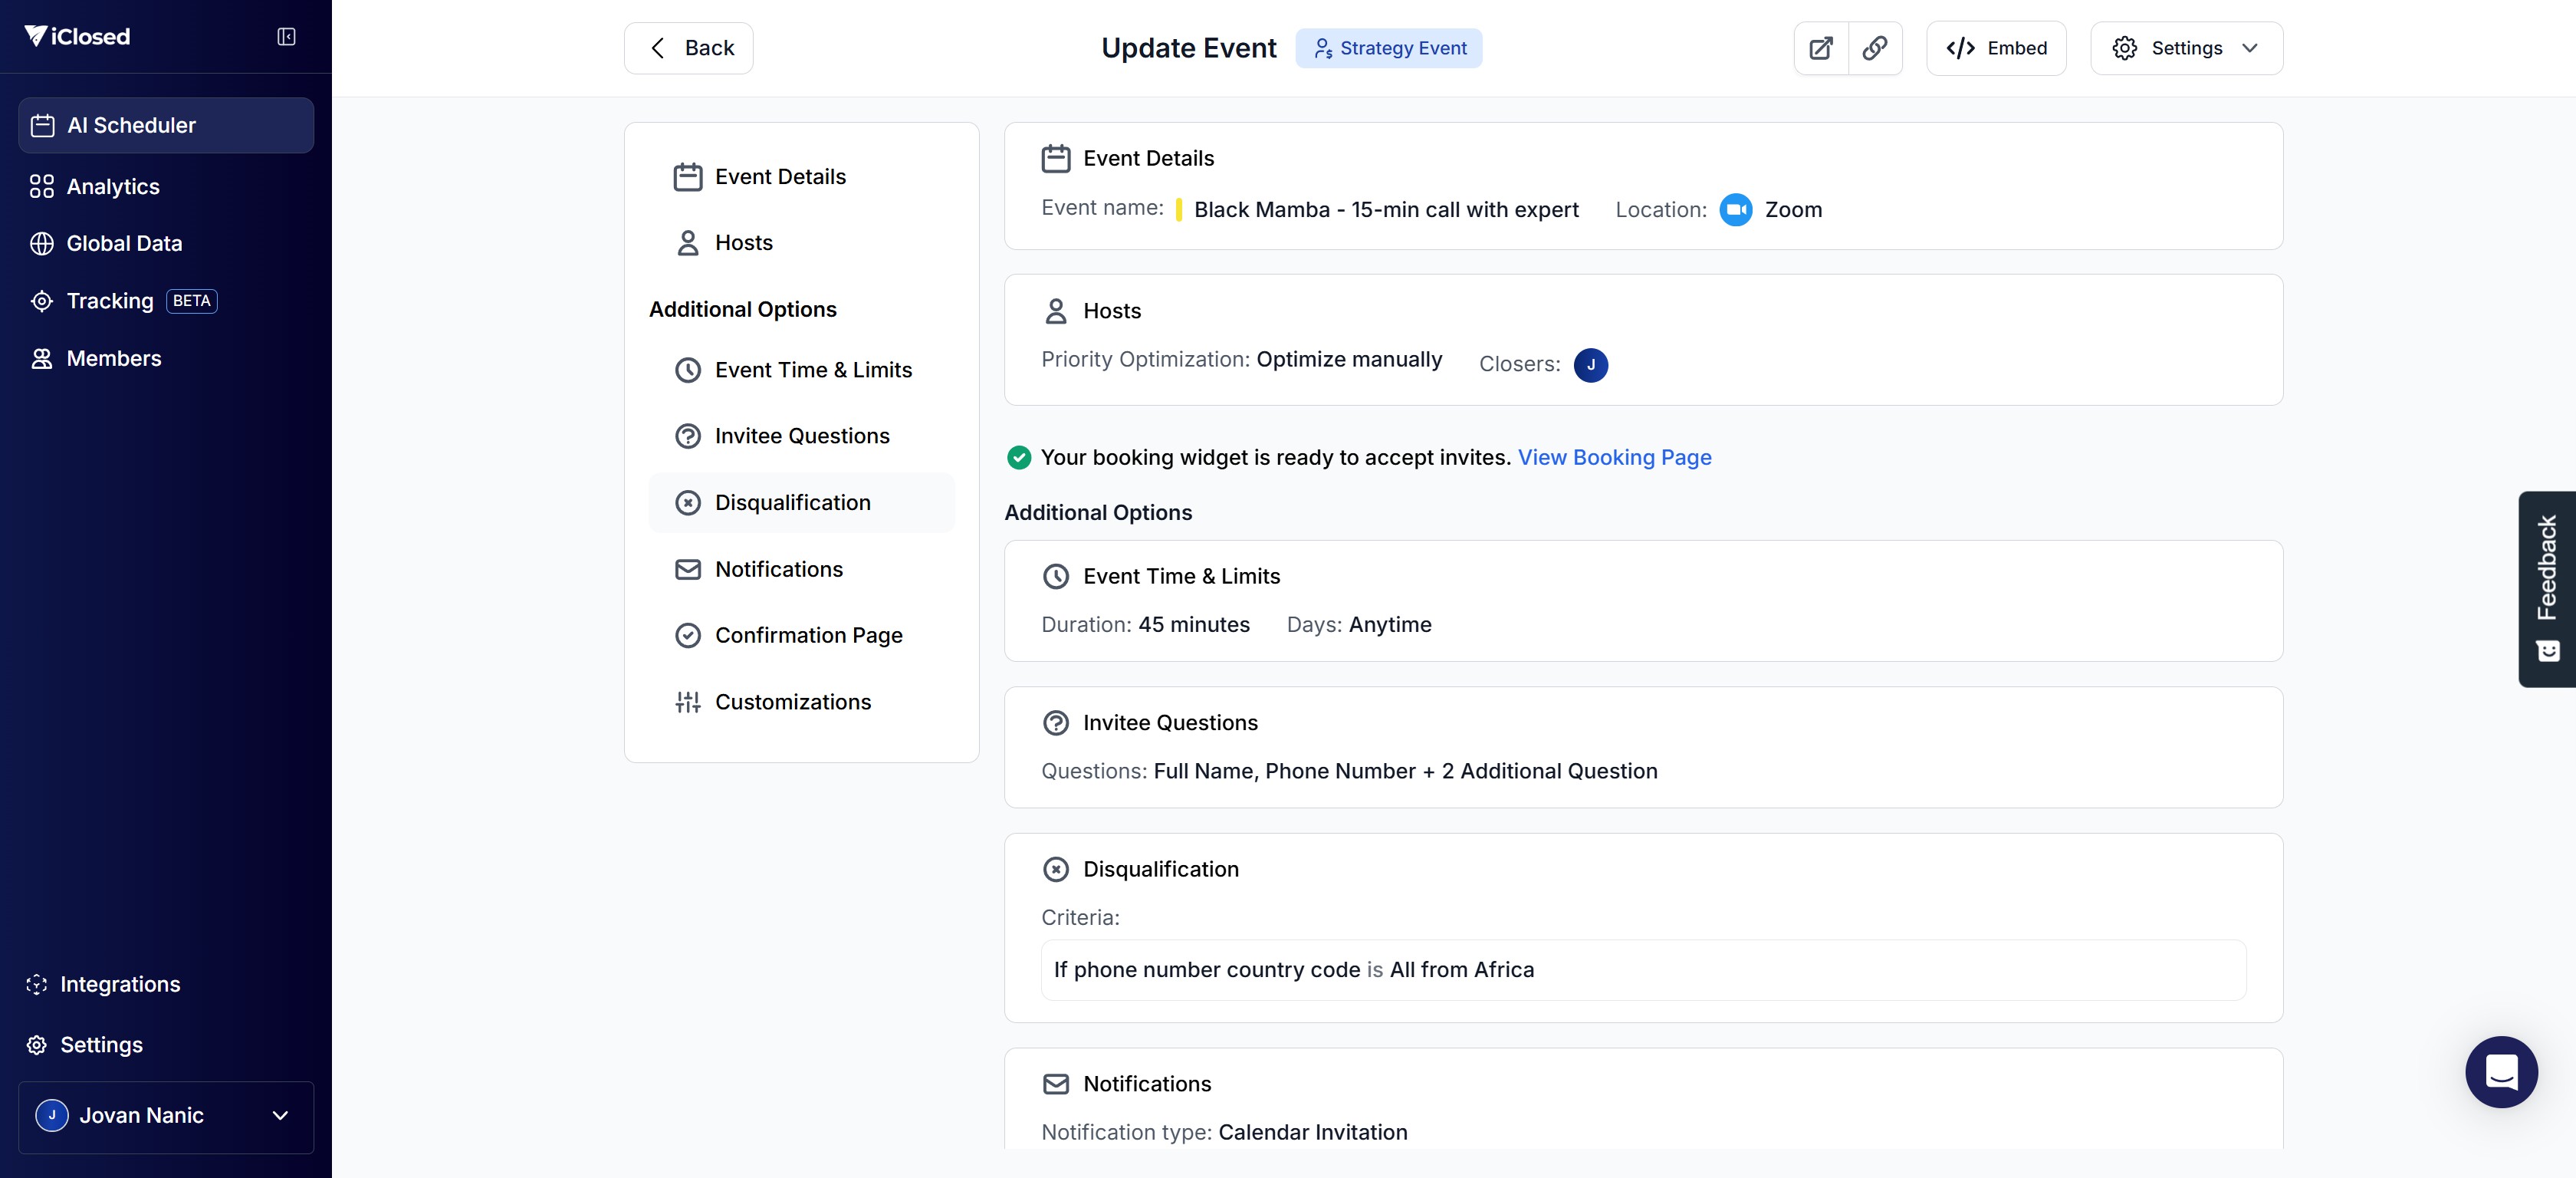Click the Africa disqualification criteria row

[x=1643, y=970]
